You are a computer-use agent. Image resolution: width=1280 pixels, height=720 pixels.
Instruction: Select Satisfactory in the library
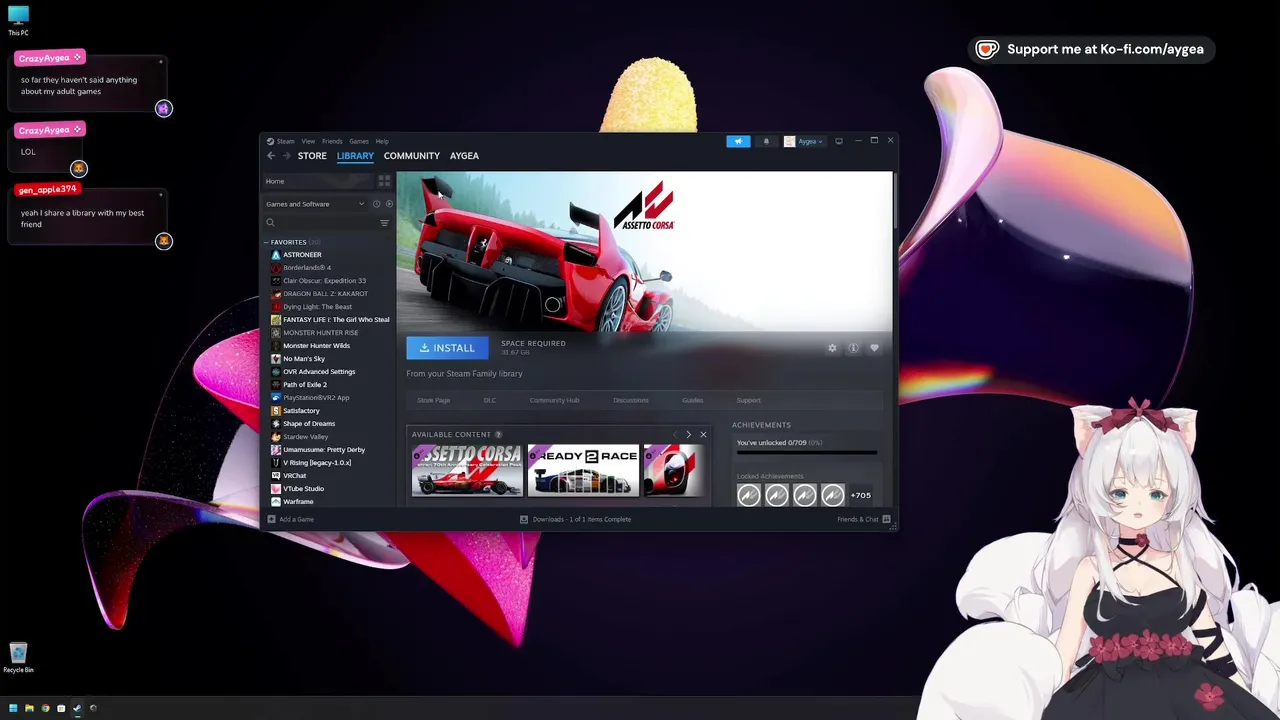pyautogui.click(x=301, y=411)
